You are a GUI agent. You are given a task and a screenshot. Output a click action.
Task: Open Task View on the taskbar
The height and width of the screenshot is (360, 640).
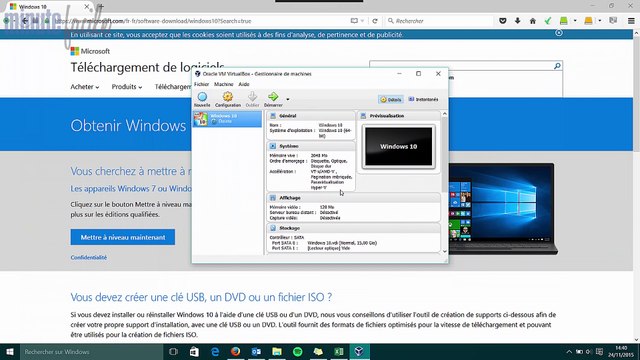[x=173, y=351]
